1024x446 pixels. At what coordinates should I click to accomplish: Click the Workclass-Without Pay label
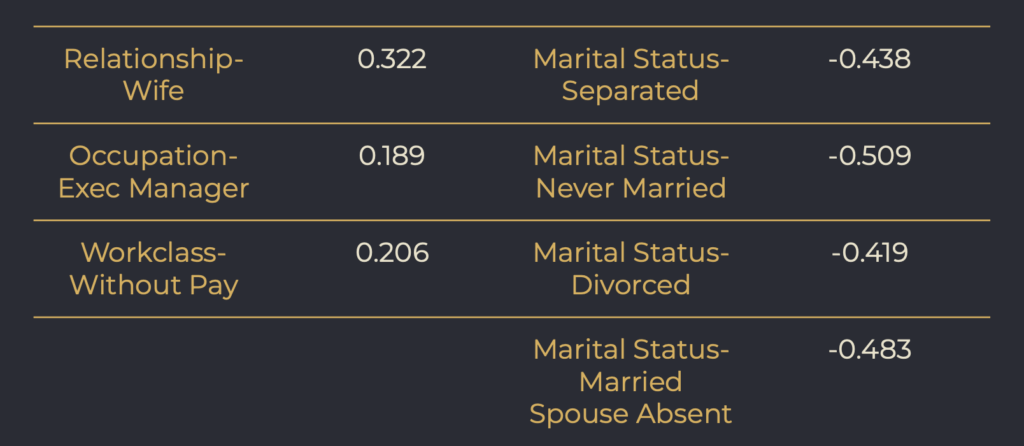(x=153, y=269)
